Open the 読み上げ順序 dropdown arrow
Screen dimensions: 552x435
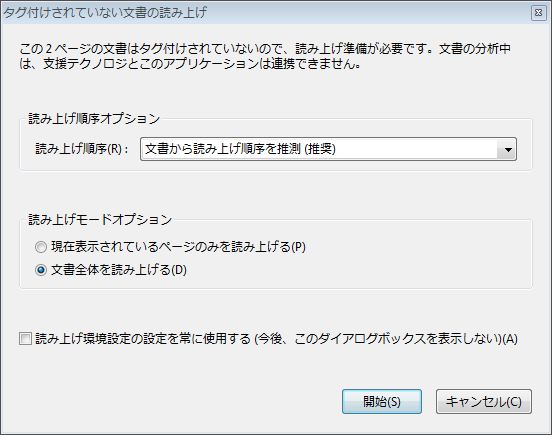(x=507, y=149)
